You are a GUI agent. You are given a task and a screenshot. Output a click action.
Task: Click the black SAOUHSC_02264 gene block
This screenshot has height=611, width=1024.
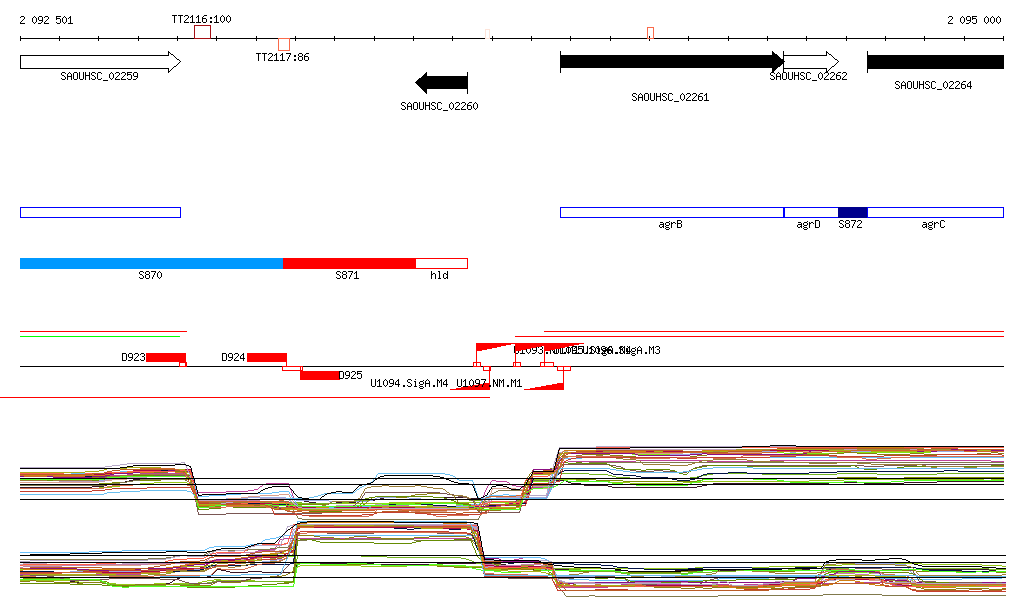pyautogui.click(x=934, y=62)
